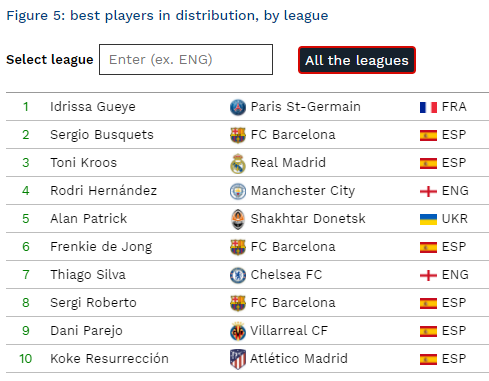Click the Shakhtar Donetsk club crest
Screen dimensions: 489x381
click(x=238, y=219)
